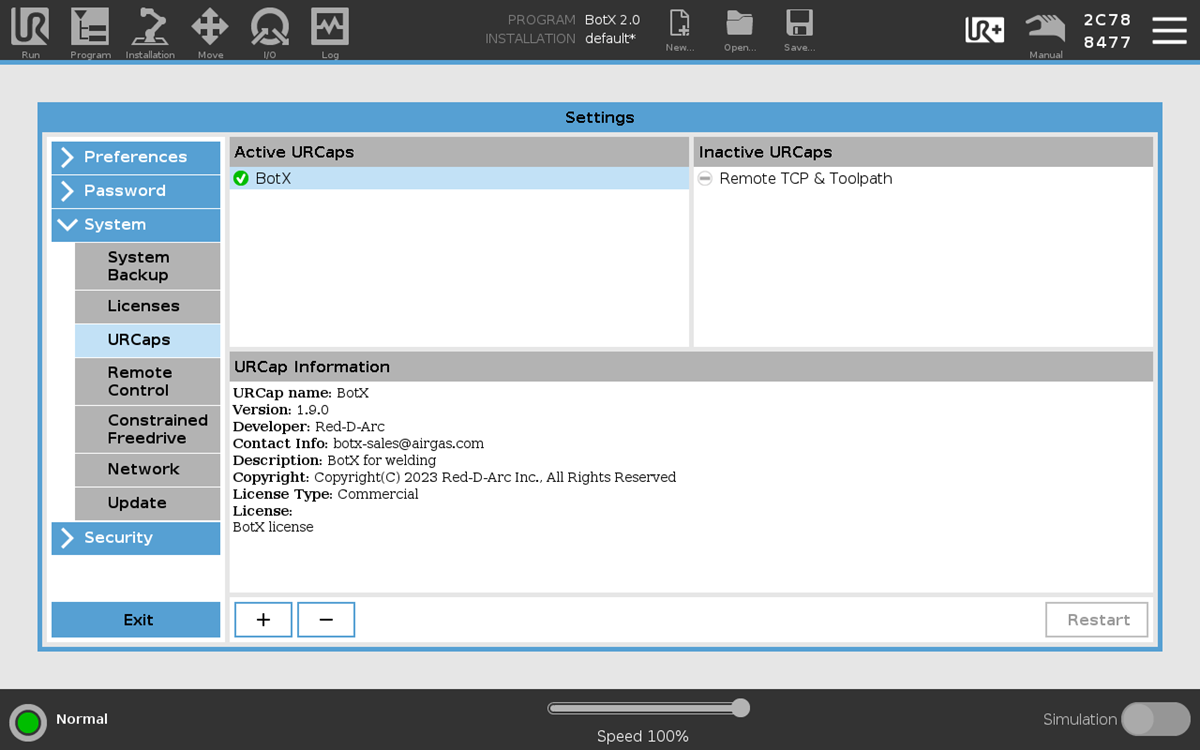Click the serial number 2C78 8477
This screenshot has height=750, width=1200.
point(1107,31)
